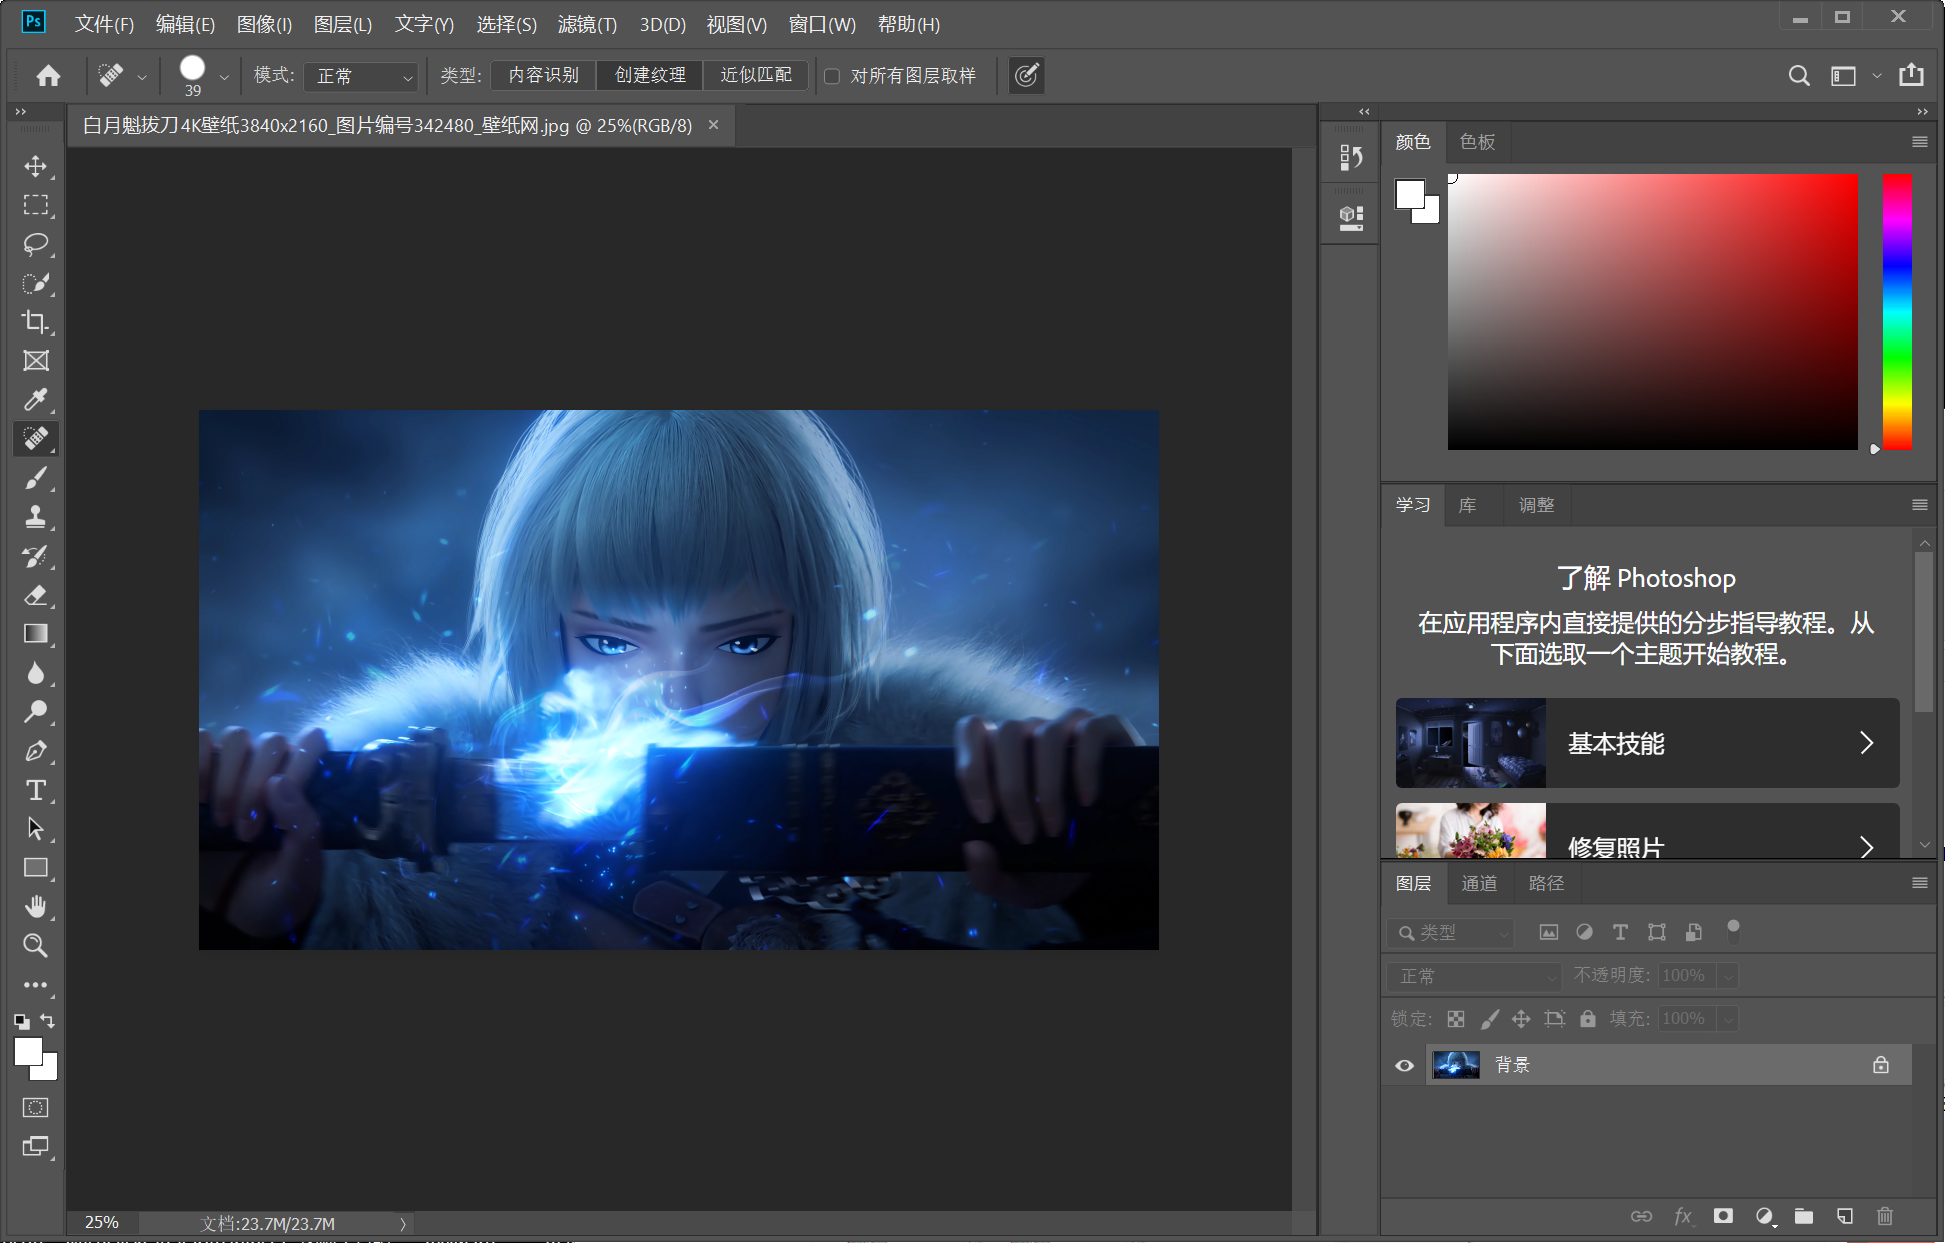Select the Blur tool
This screenshot has width=1945, height=1243.
point(36,673)
